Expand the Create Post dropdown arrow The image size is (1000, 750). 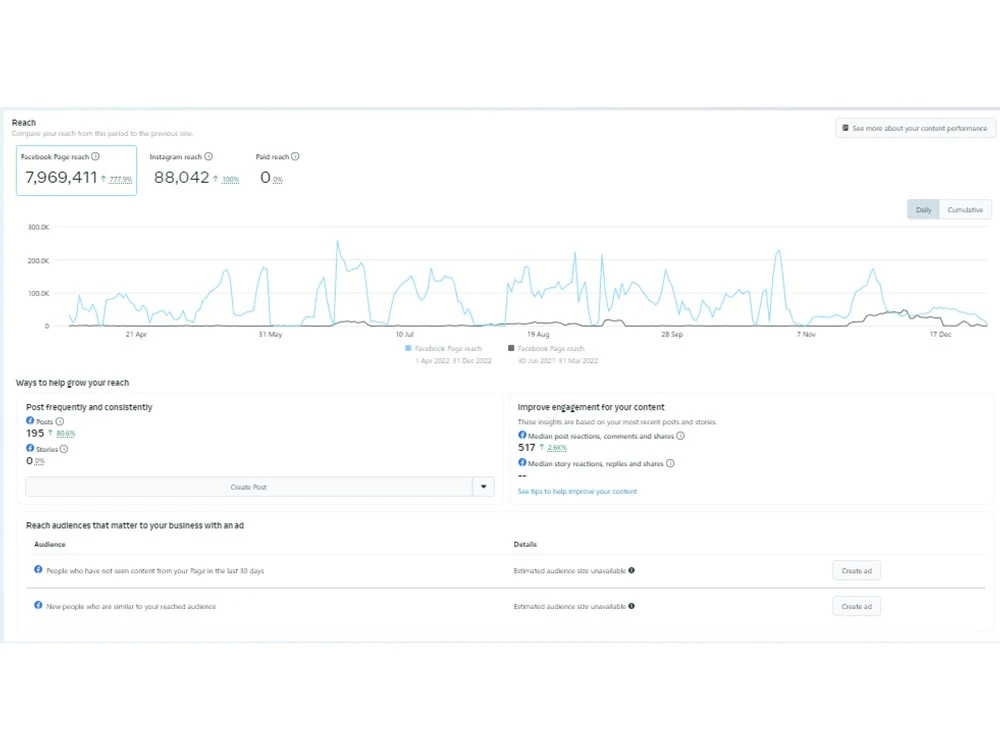(x=484, y=487)
